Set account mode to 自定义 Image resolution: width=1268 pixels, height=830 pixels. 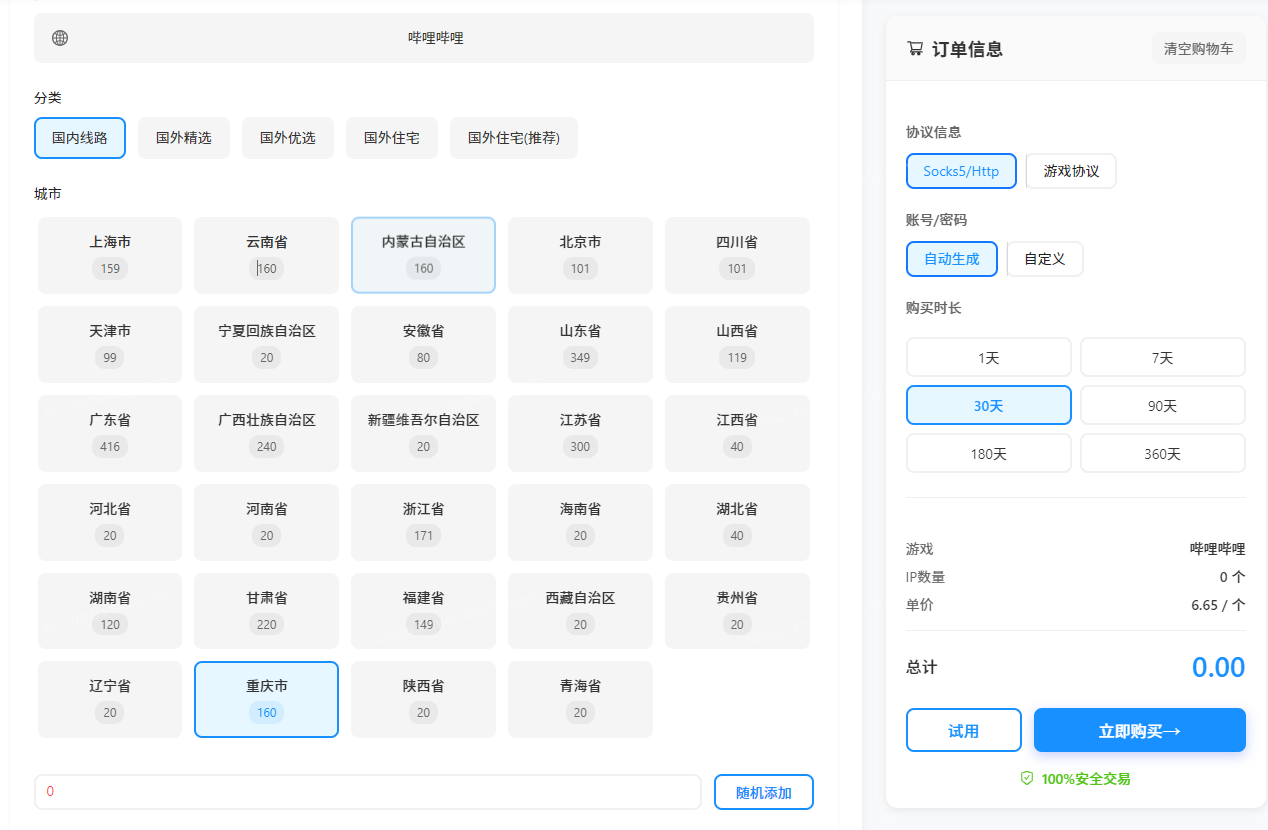(x=1044, y=259)
